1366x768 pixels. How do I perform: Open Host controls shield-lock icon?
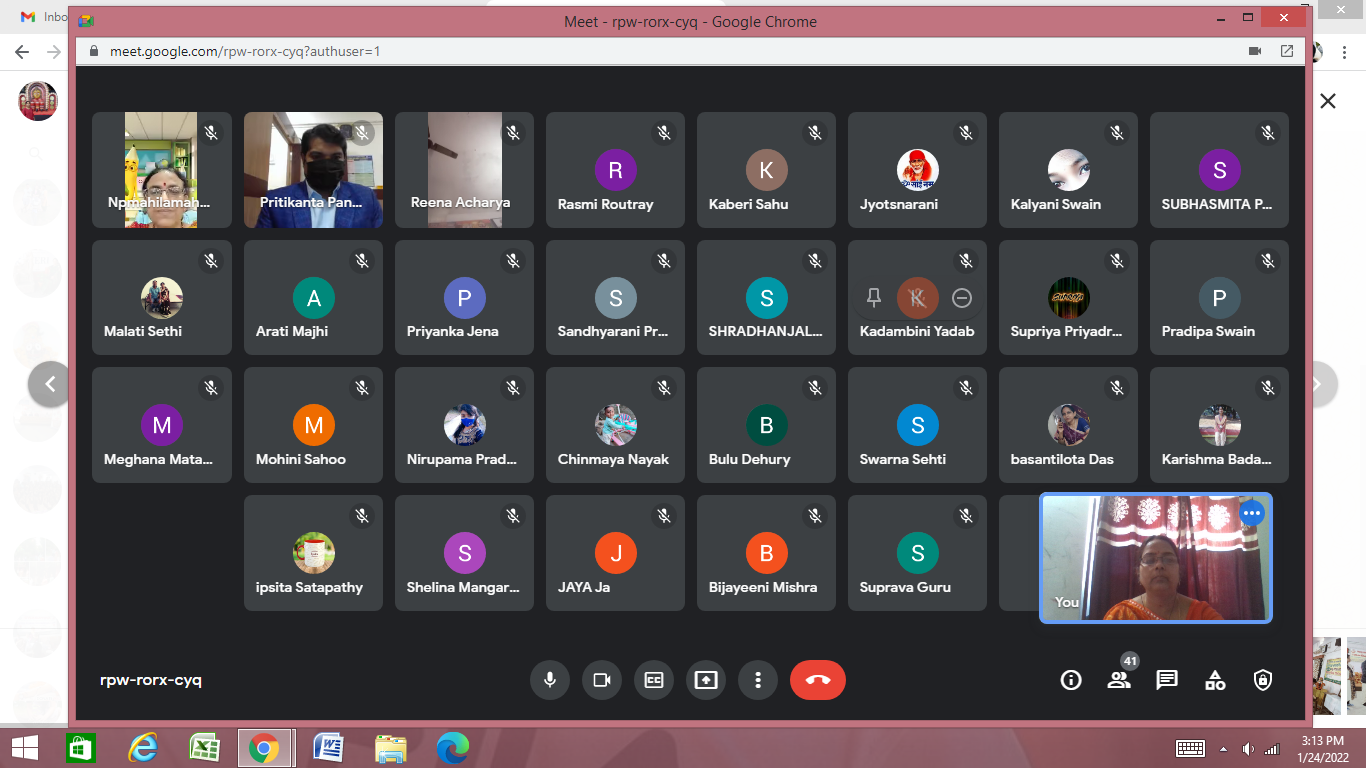coord(1263,680)
